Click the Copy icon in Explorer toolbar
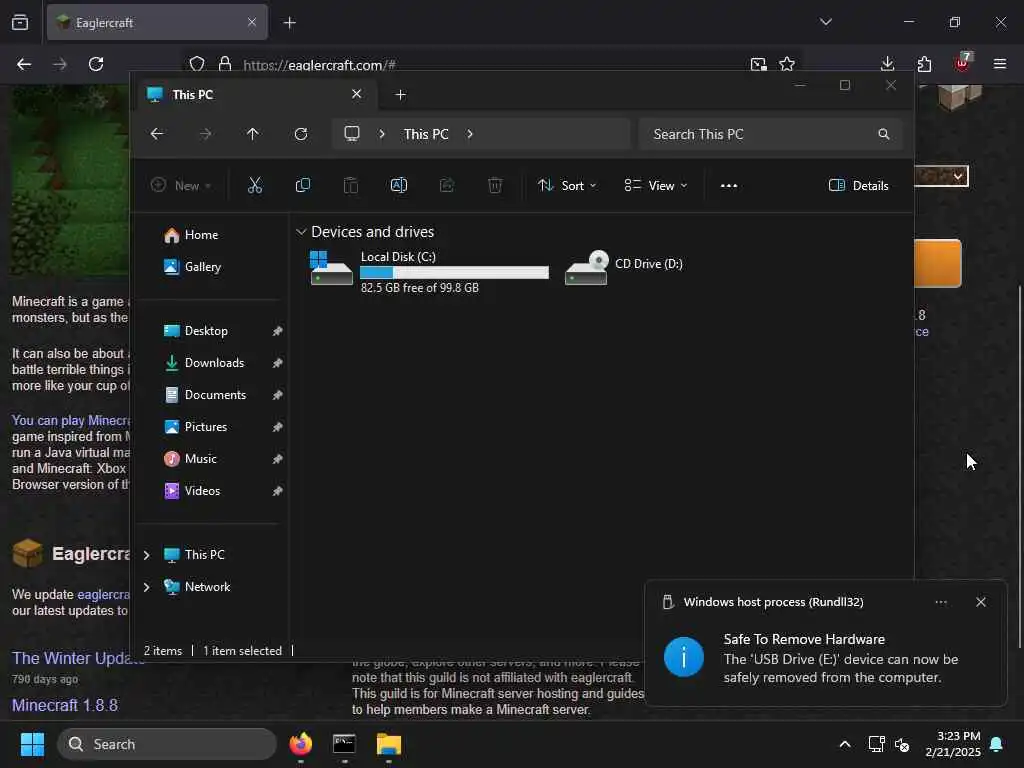The image size is (1024, 768). point(302,185)
